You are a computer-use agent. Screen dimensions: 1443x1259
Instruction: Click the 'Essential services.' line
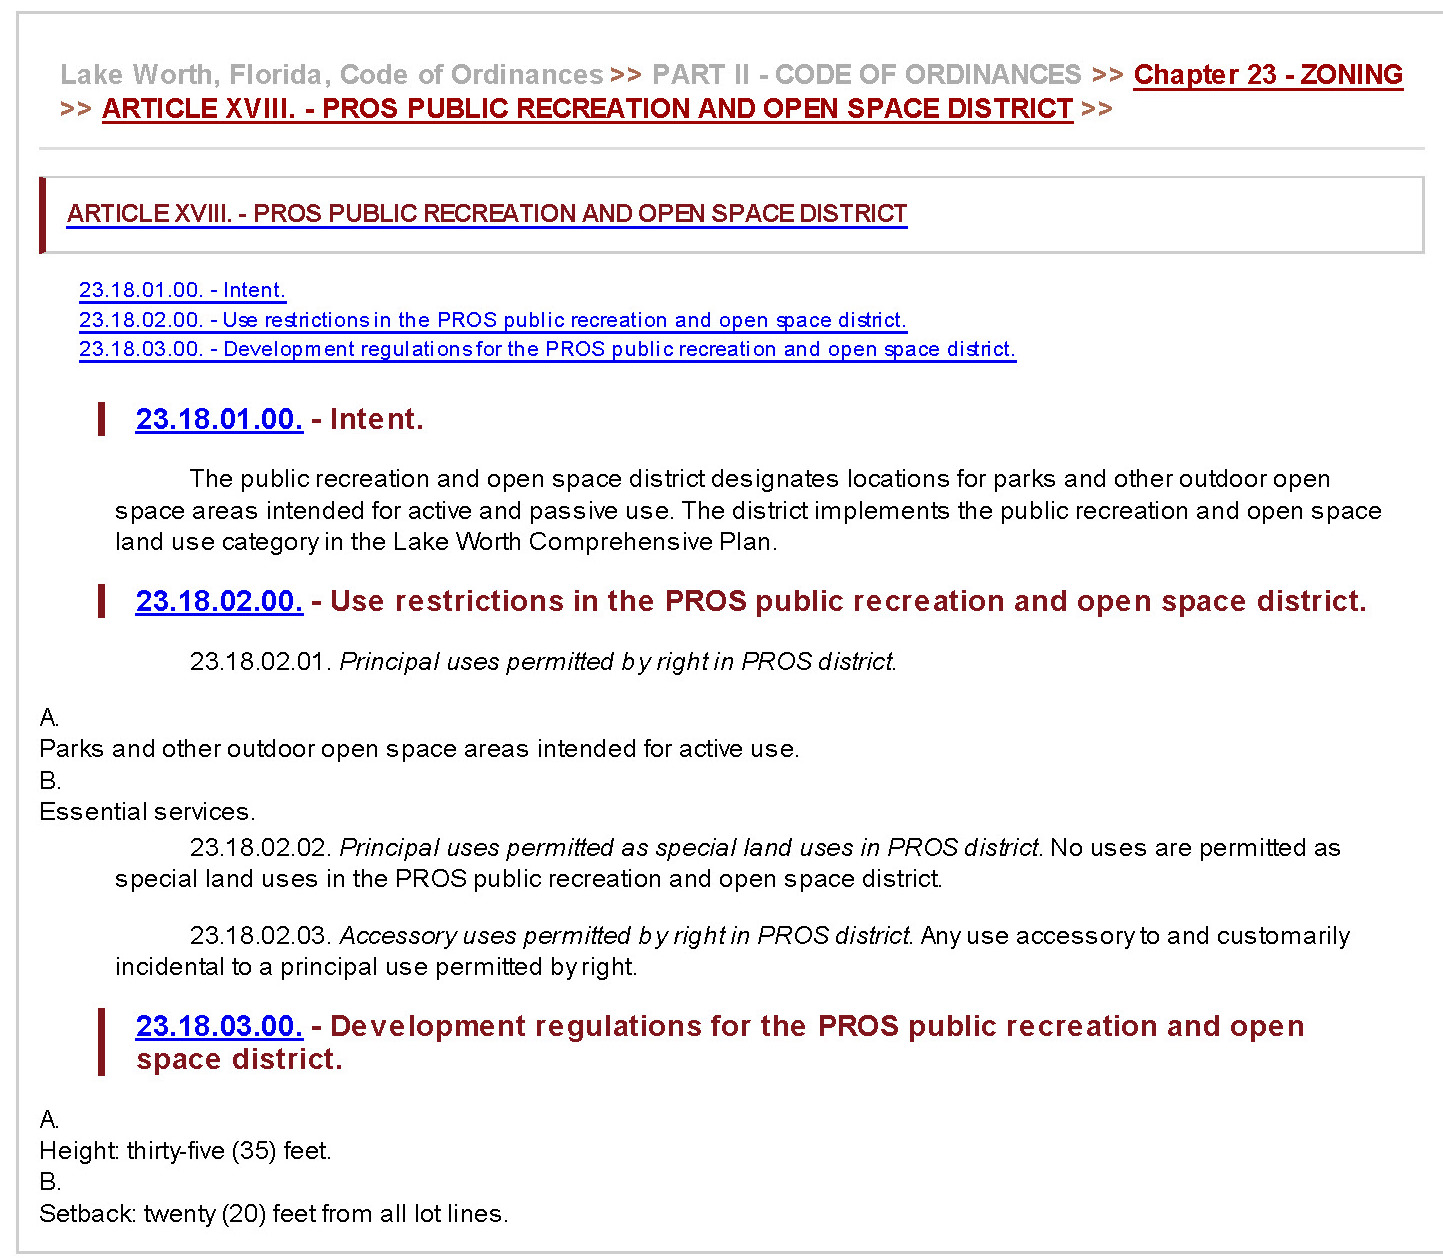147,812
